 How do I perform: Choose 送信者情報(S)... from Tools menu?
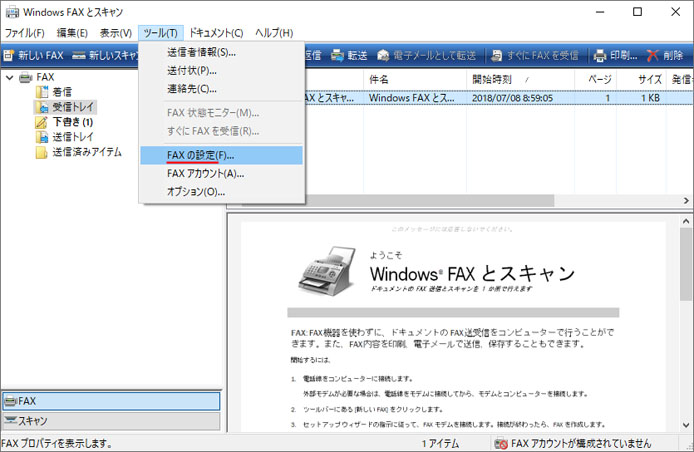[221, 52]
